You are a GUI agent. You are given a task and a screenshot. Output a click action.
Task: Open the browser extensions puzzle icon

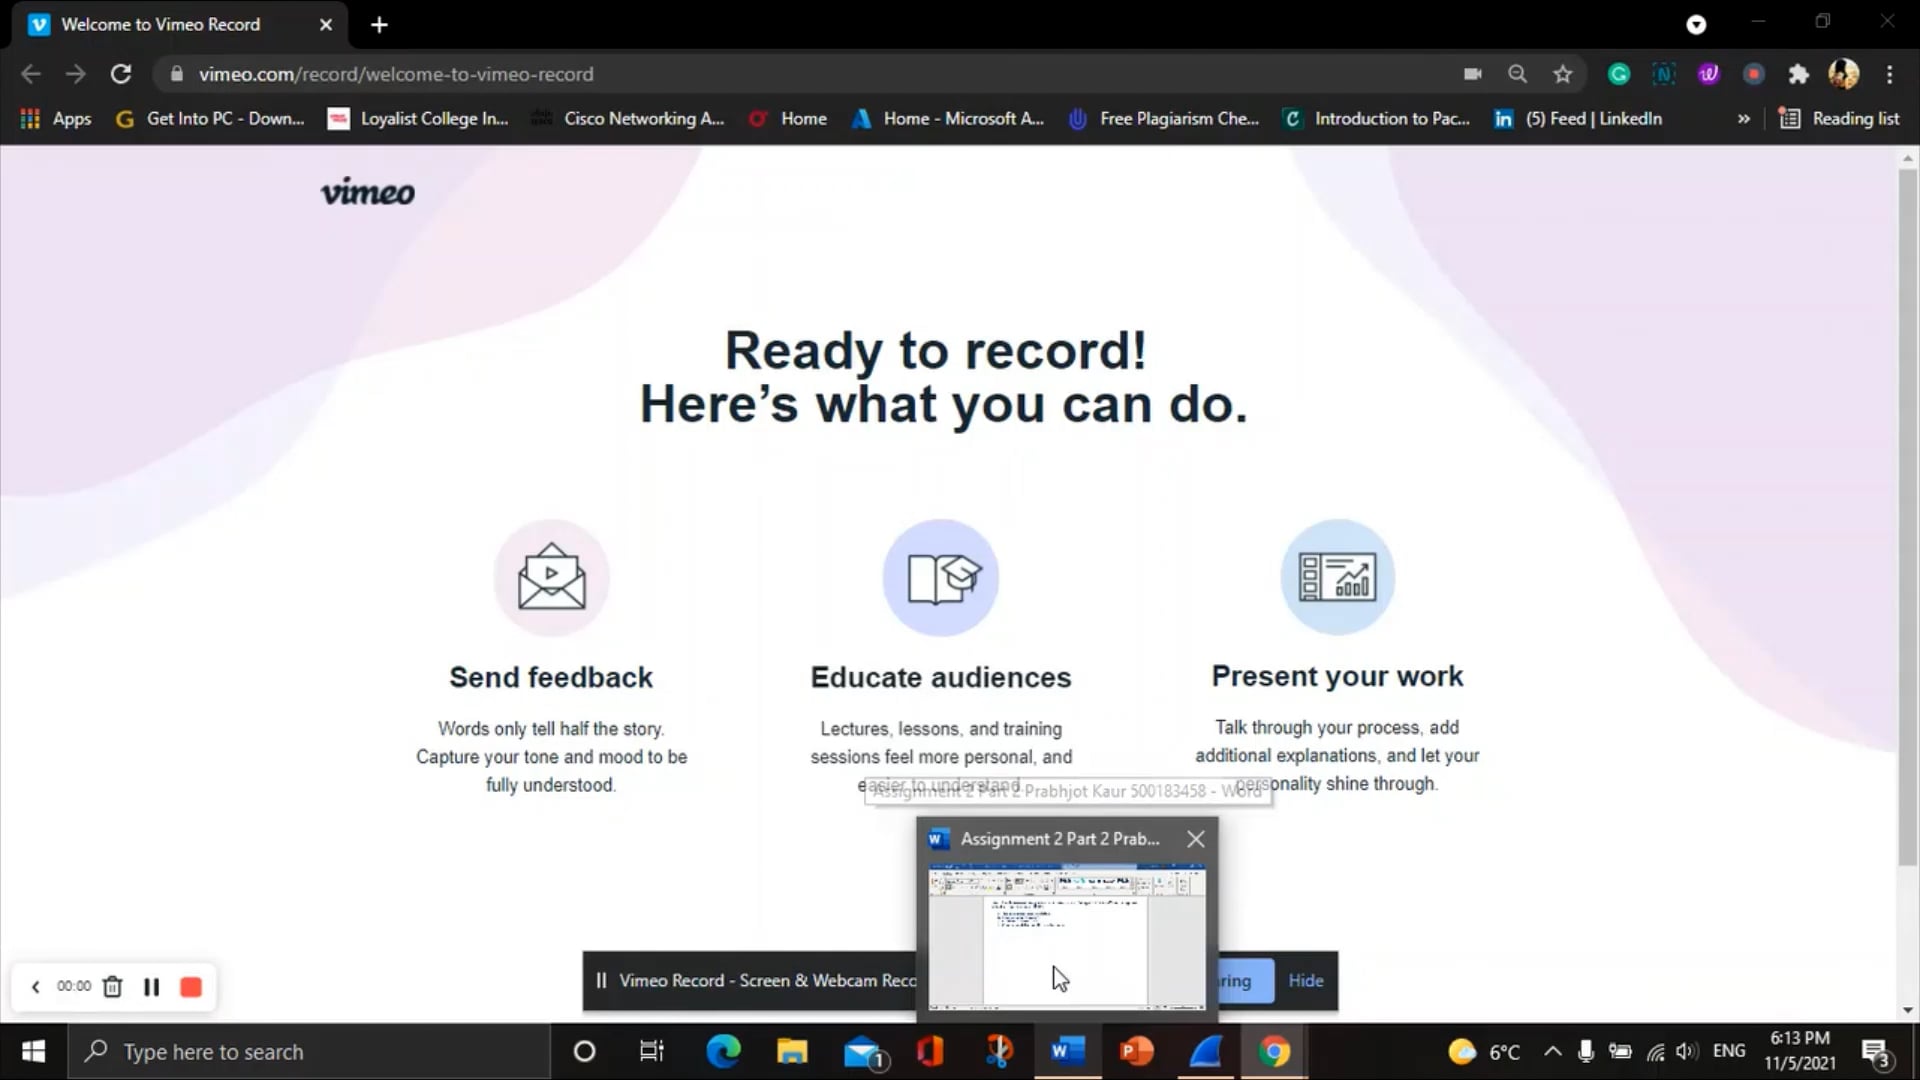(x=1799, y=73)
